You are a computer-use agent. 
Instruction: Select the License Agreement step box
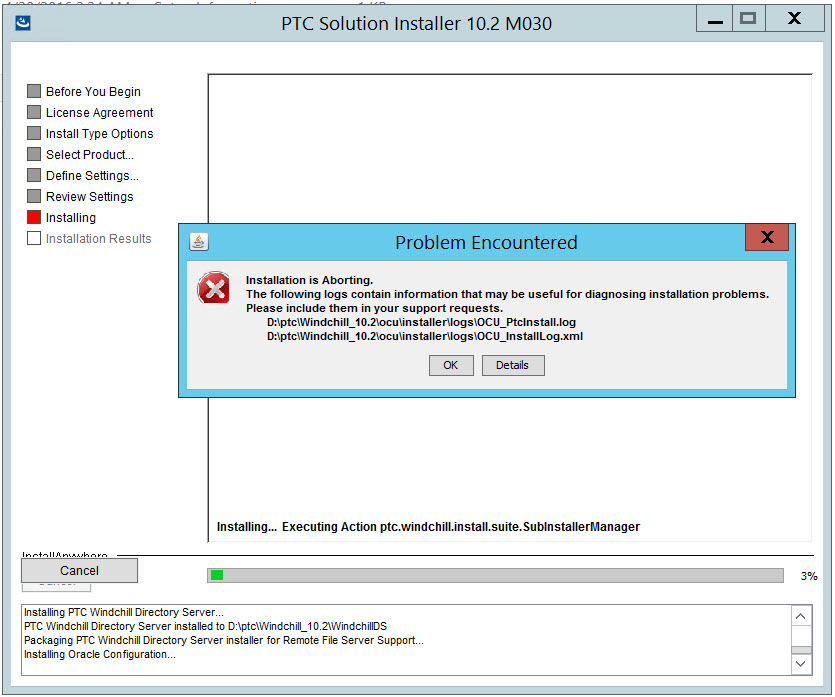[34, 112]
